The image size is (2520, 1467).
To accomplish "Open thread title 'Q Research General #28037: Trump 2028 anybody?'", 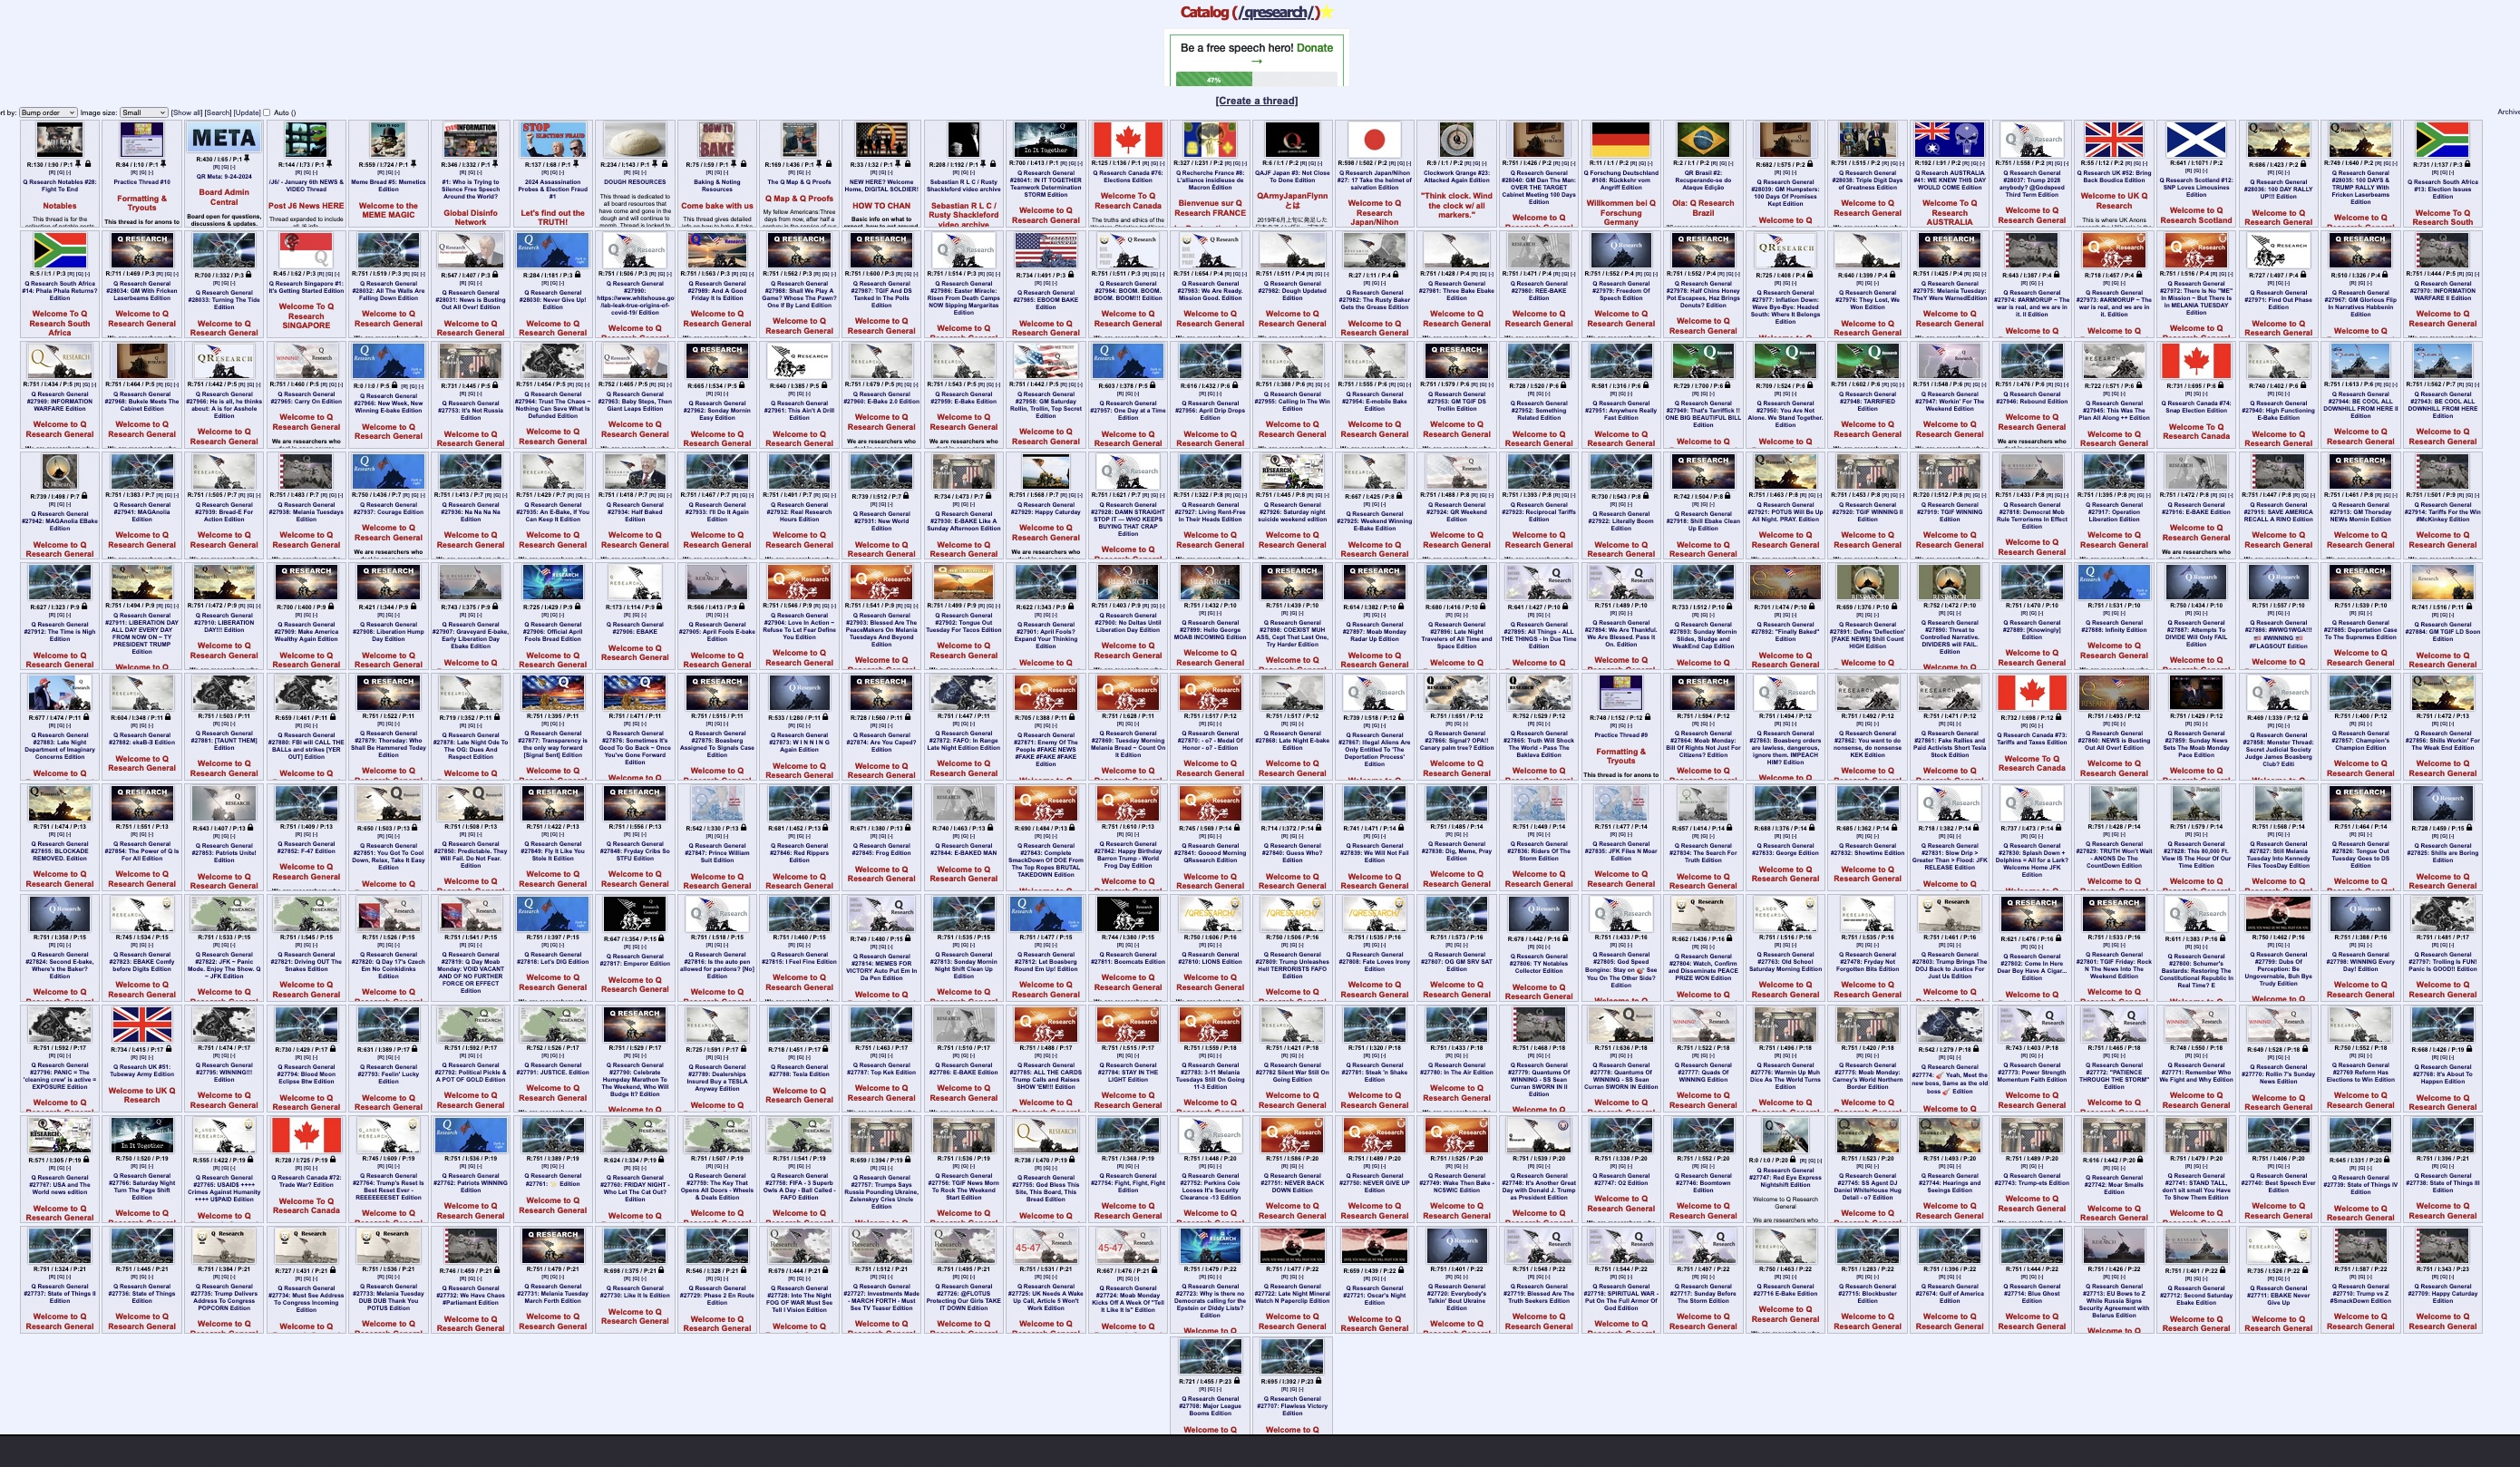I will tap(2032, 184).
